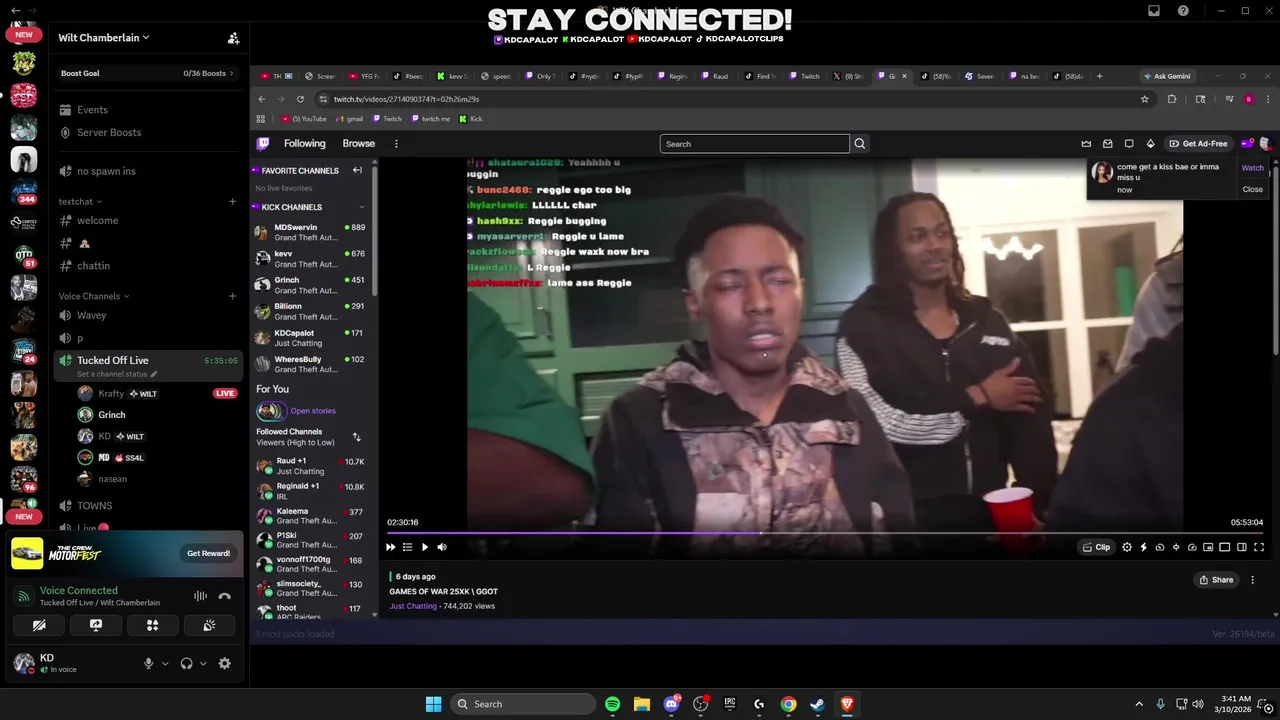Click the Clip button on the player
This screenshot has height=720, width=1280.
(1097, 547)
